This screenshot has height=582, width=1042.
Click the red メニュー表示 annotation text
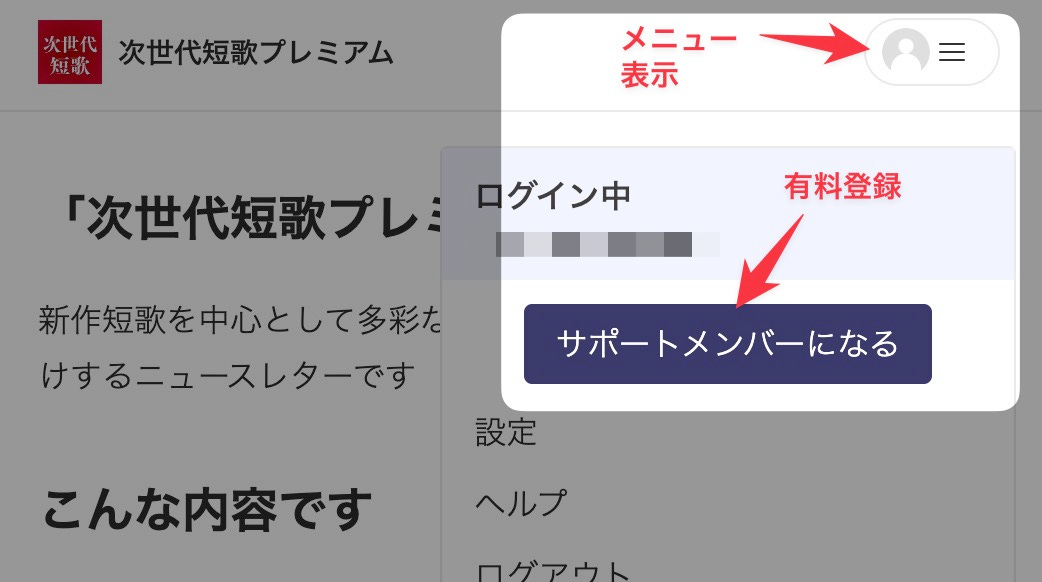[x=678, y=57]
